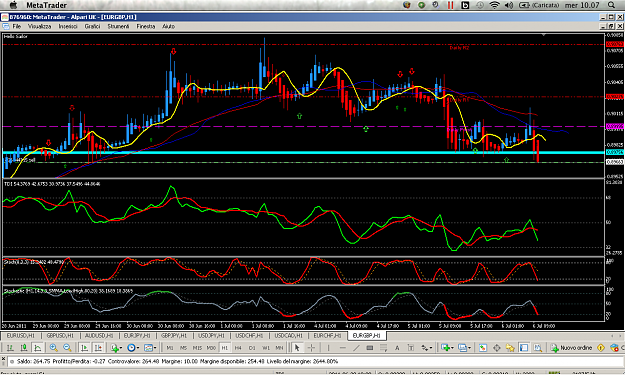The height and width of the screenshot is (375, 625).
Task: Switch to the GBPUSD,H1 chart tab
Action: [x=60, y=336]
